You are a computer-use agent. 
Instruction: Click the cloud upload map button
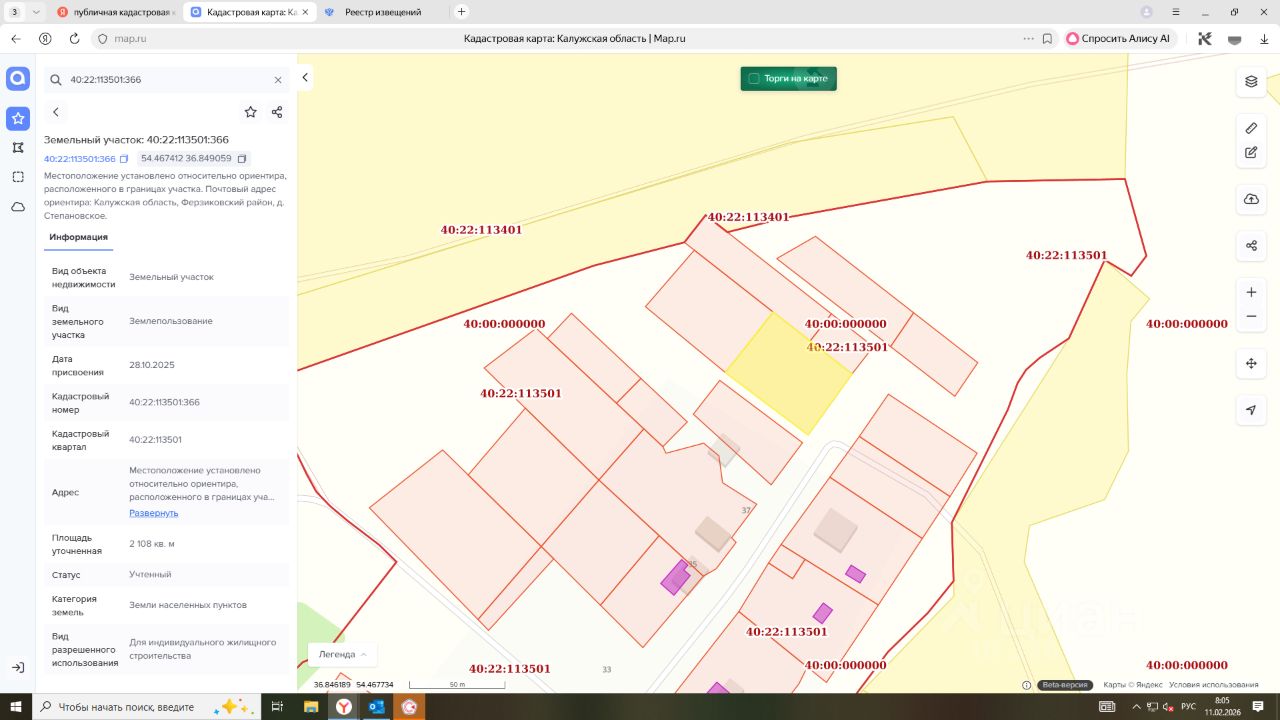tap(1251, 199)
